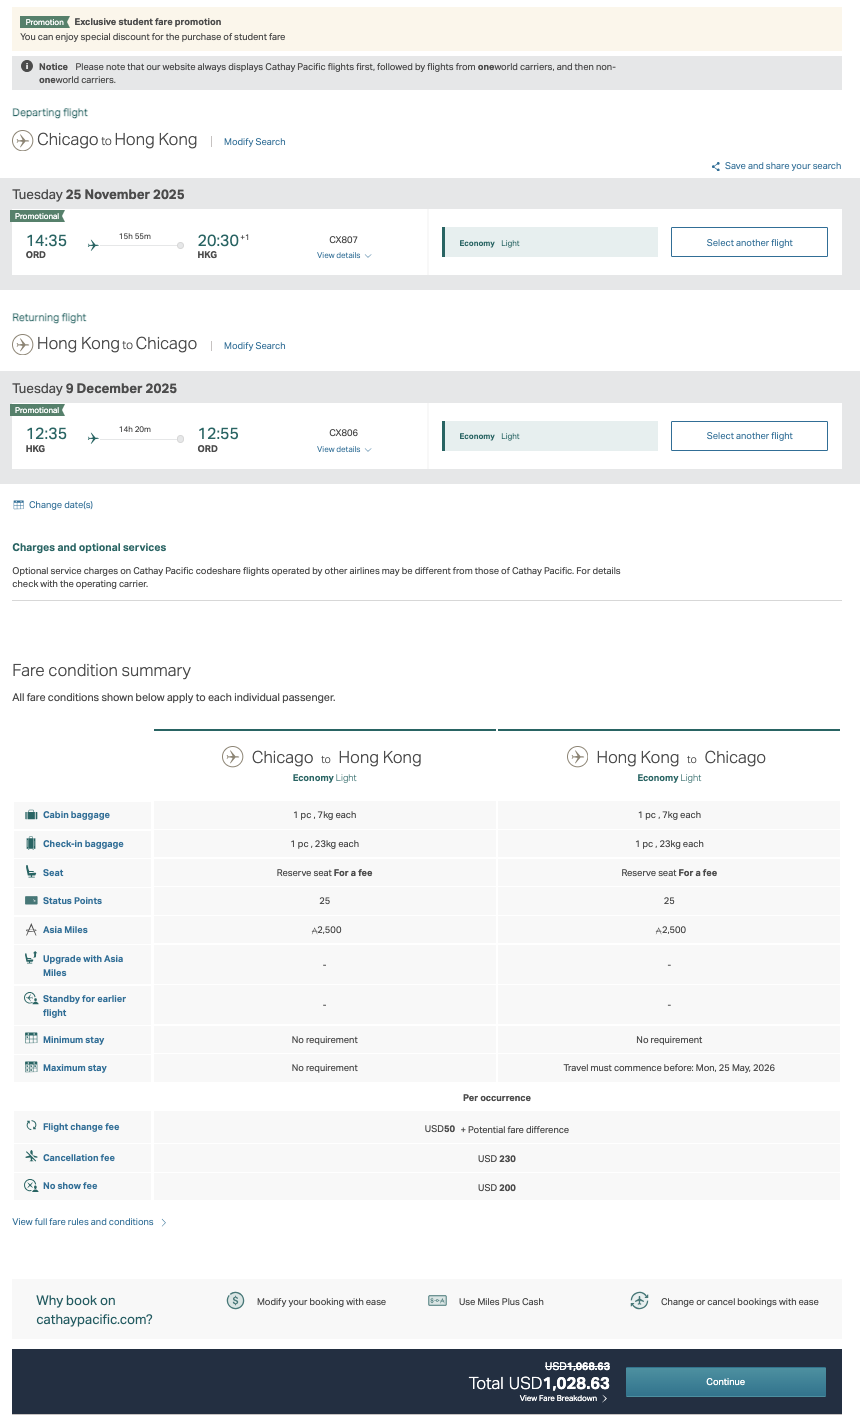Click the Seat icon in fare conditions
The image size is (860, 1424).
pyautogui.click(x=31, y=873)
